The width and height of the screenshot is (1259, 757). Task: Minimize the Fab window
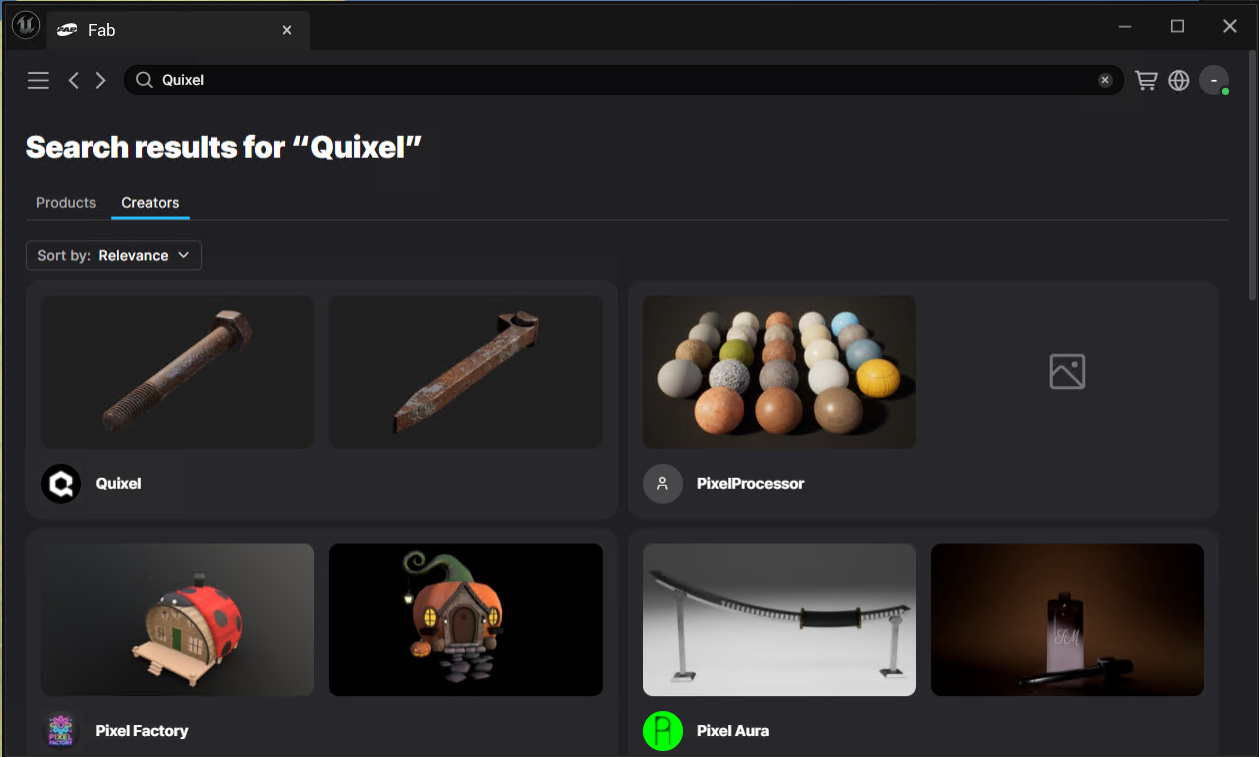click(1125, 26)
